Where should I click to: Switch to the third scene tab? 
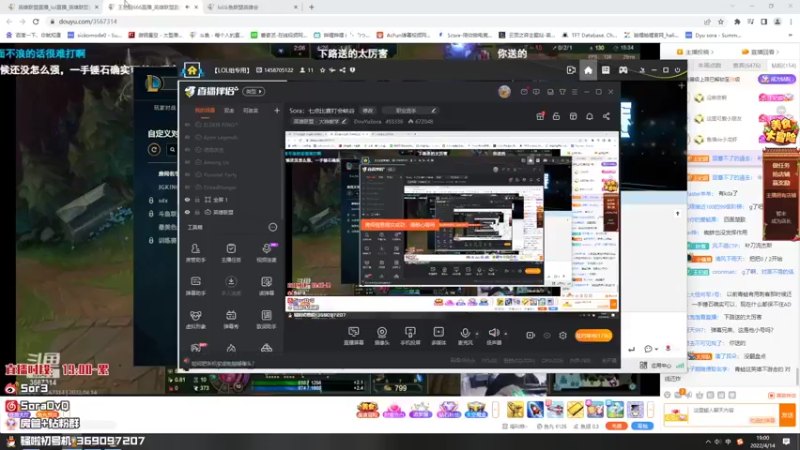point(251,111)
